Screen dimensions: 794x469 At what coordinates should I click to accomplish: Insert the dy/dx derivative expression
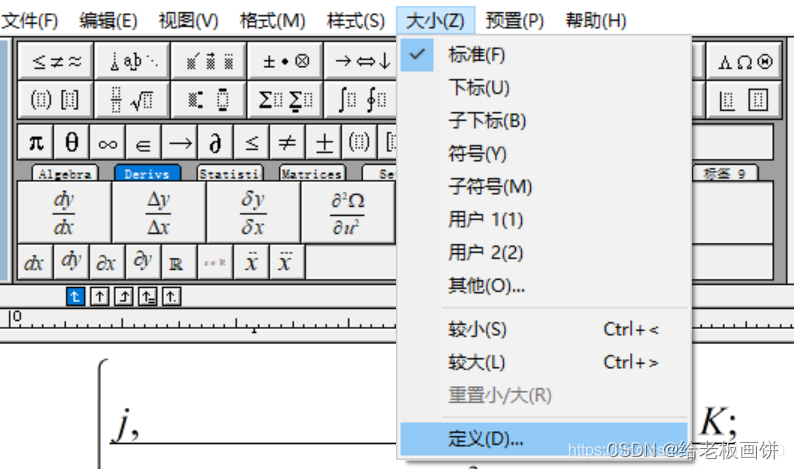point(64,212)
